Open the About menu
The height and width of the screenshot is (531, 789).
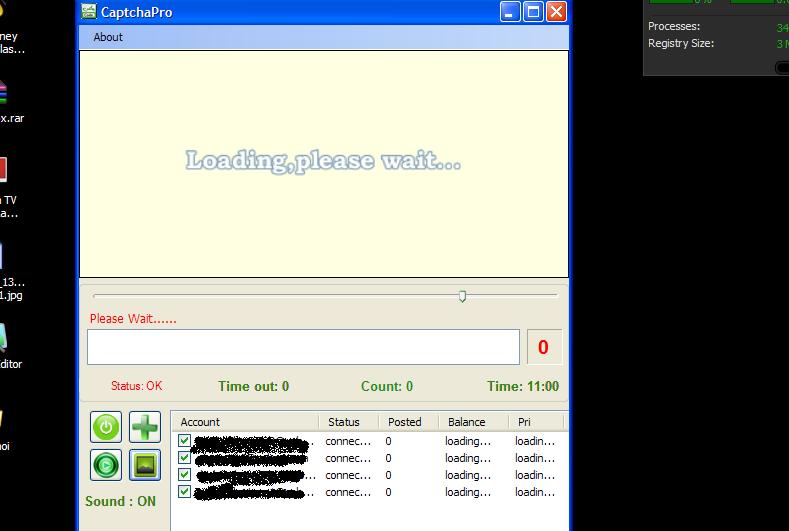tap(108, 37)
